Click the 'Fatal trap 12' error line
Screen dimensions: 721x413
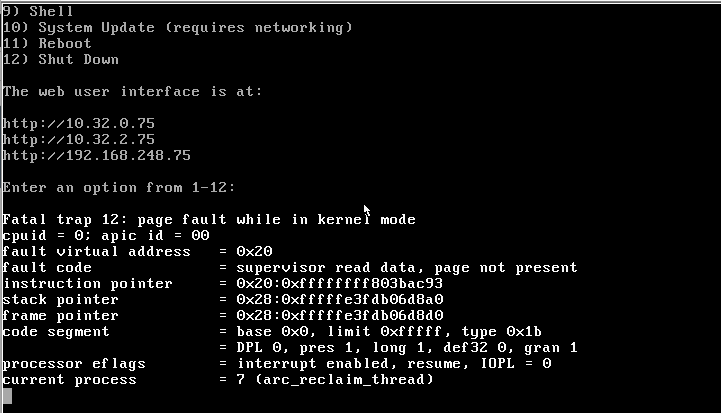tap(209, 219)
